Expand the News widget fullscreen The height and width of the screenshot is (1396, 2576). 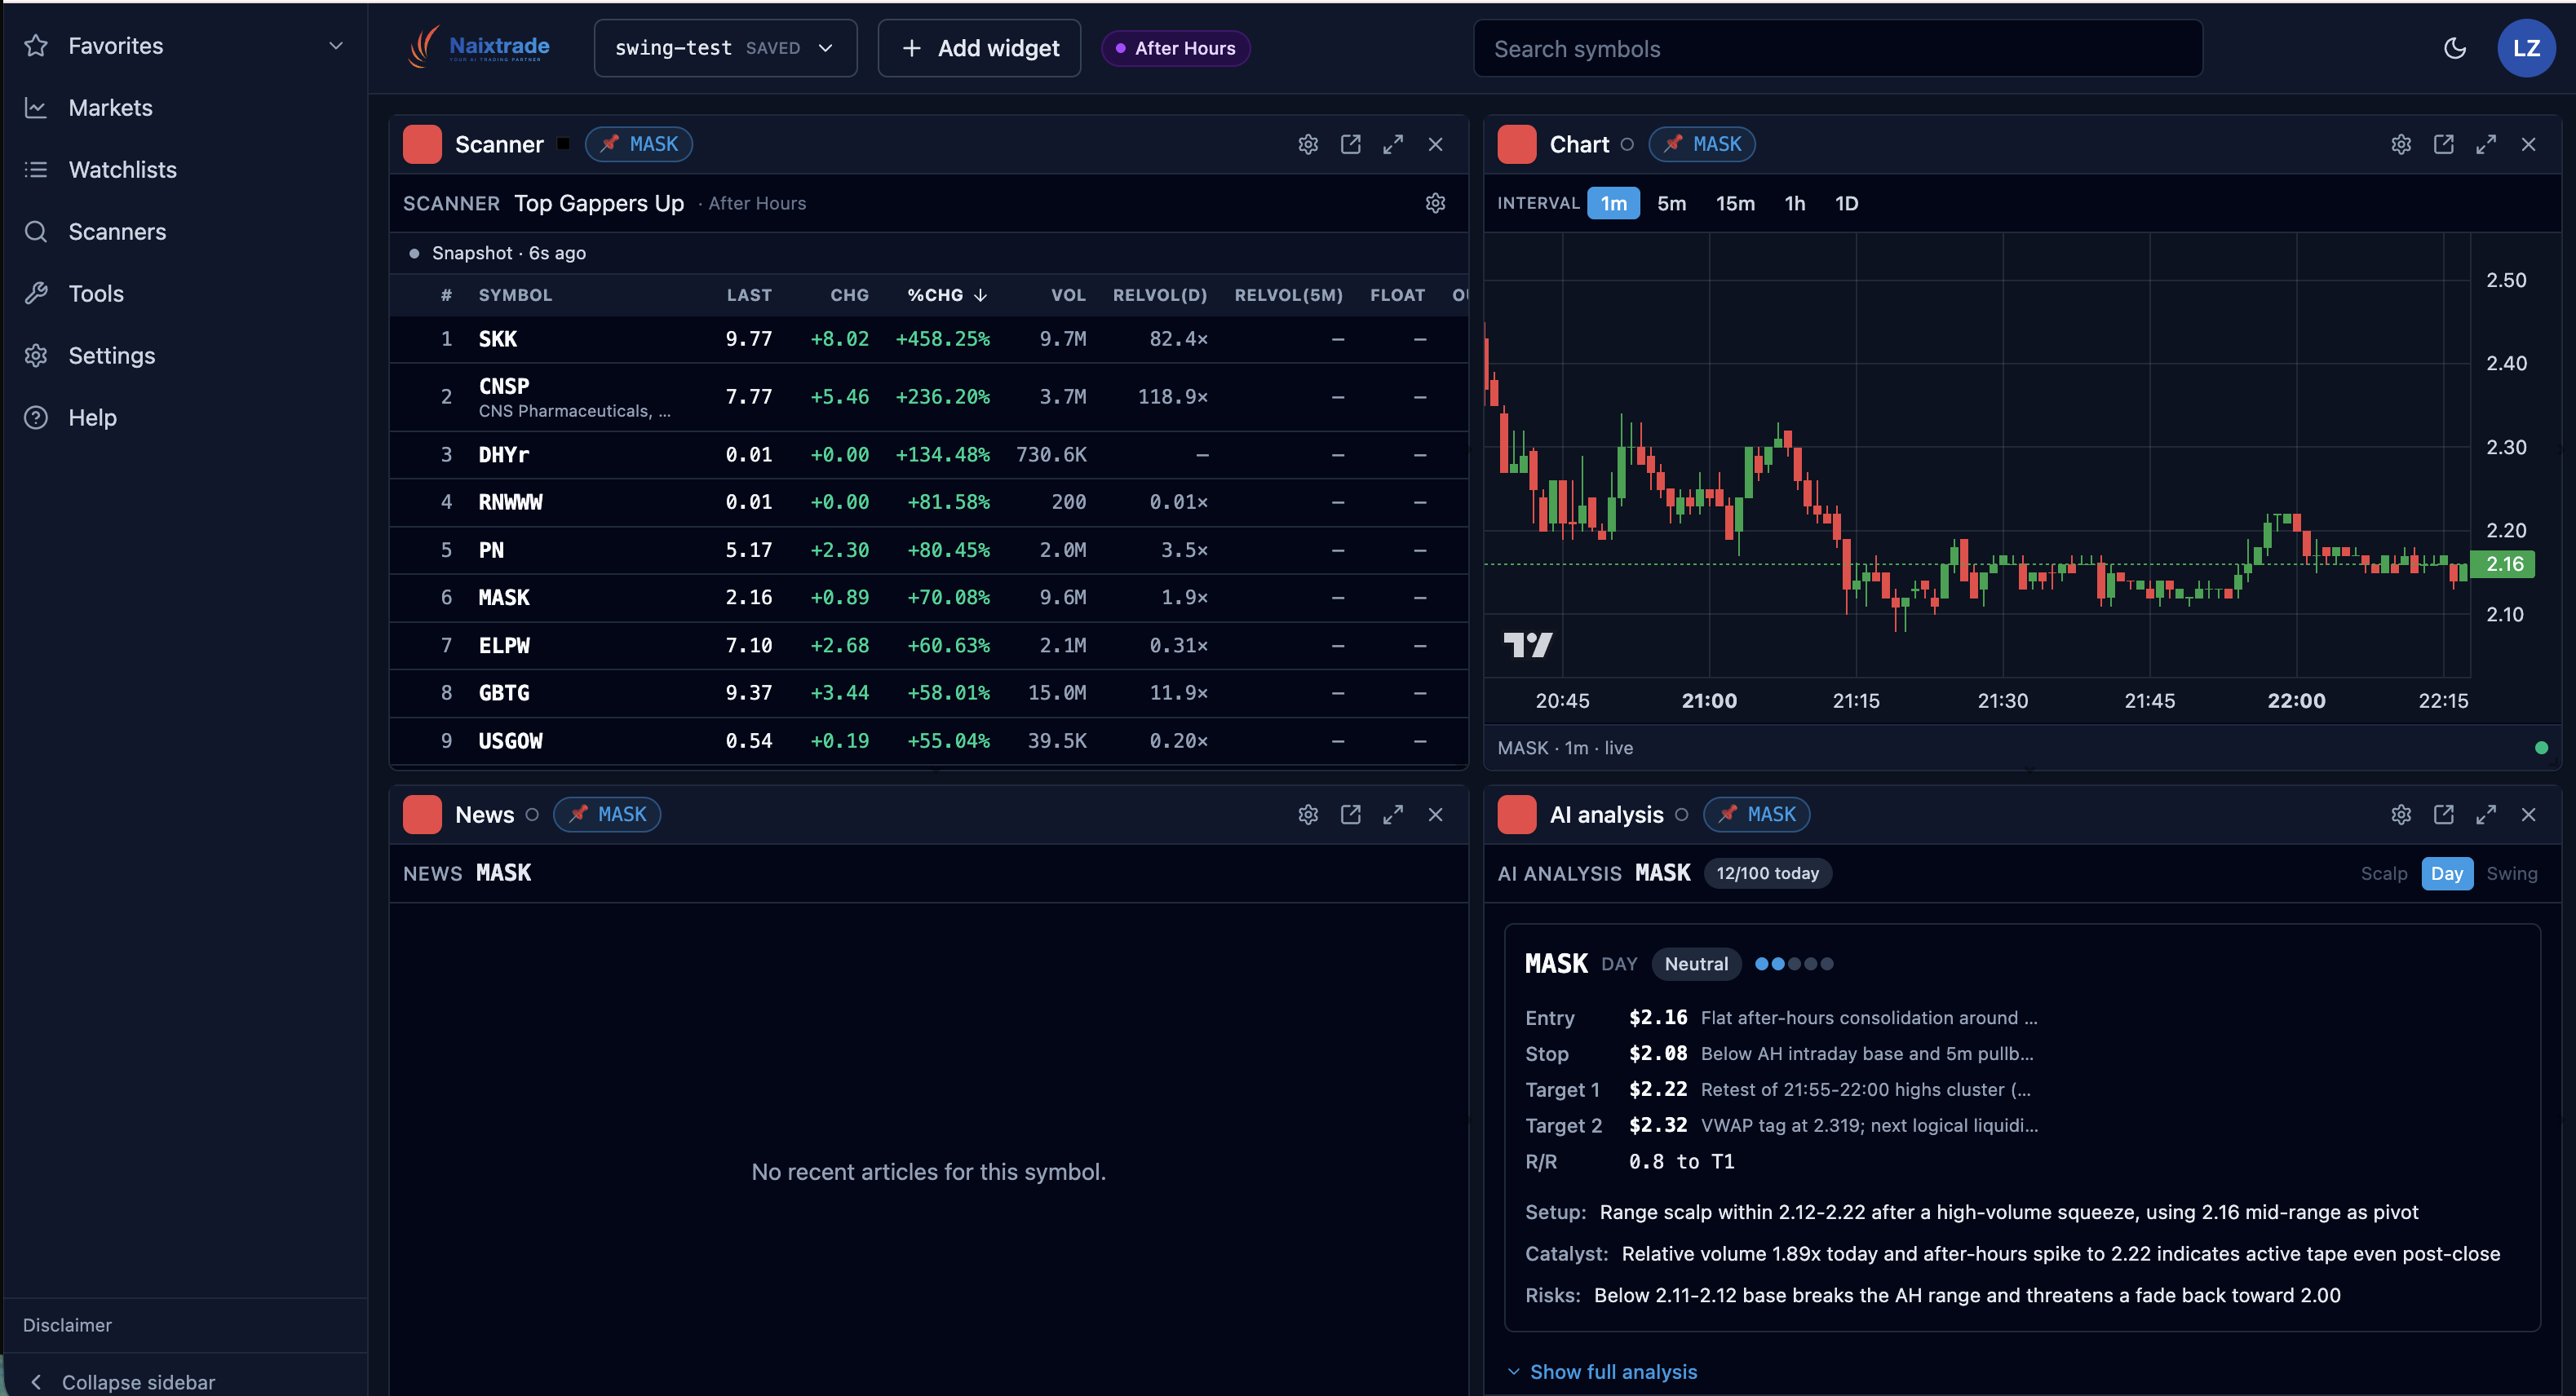[x=1393, y=814]
